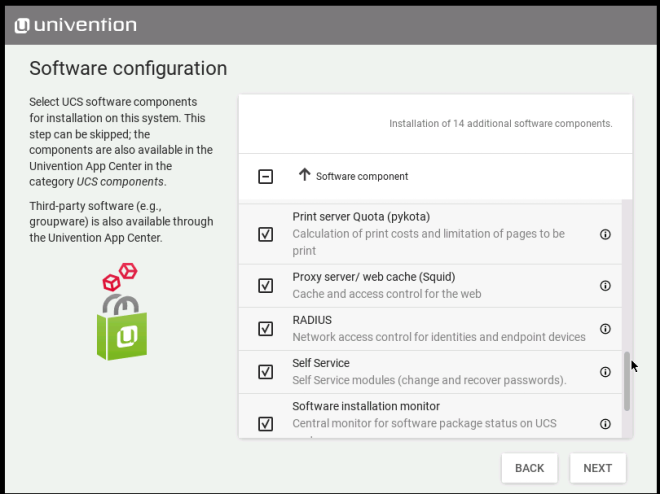View details icon for Self Service
This screenshot has width=660, height=494.
pyautogui.click(x=605, y=372)
